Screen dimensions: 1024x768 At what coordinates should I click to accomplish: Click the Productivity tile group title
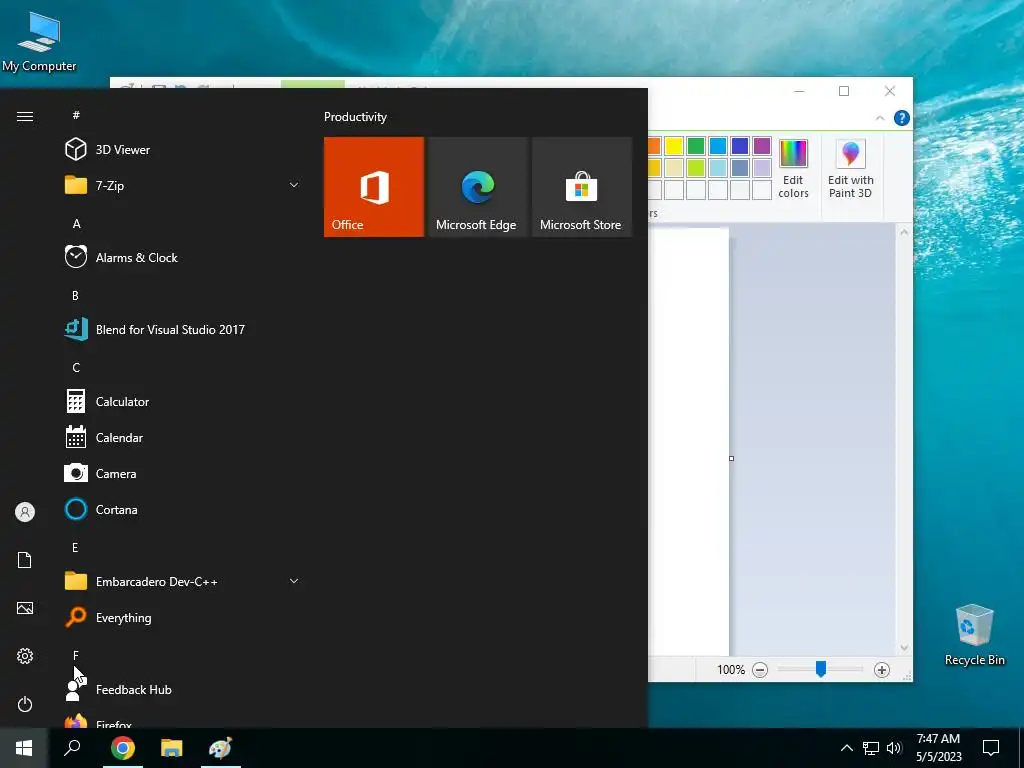[355, 117]
